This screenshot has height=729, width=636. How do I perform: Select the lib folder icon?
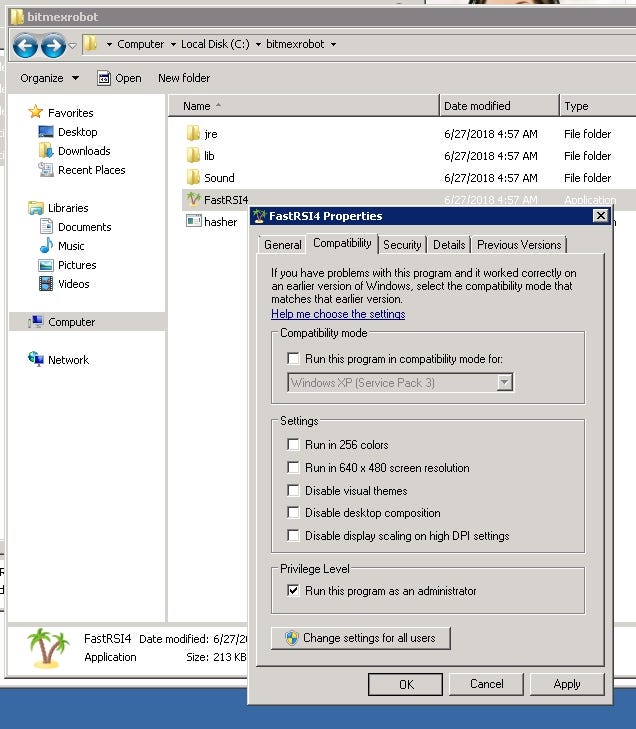[x=193, y=155]
